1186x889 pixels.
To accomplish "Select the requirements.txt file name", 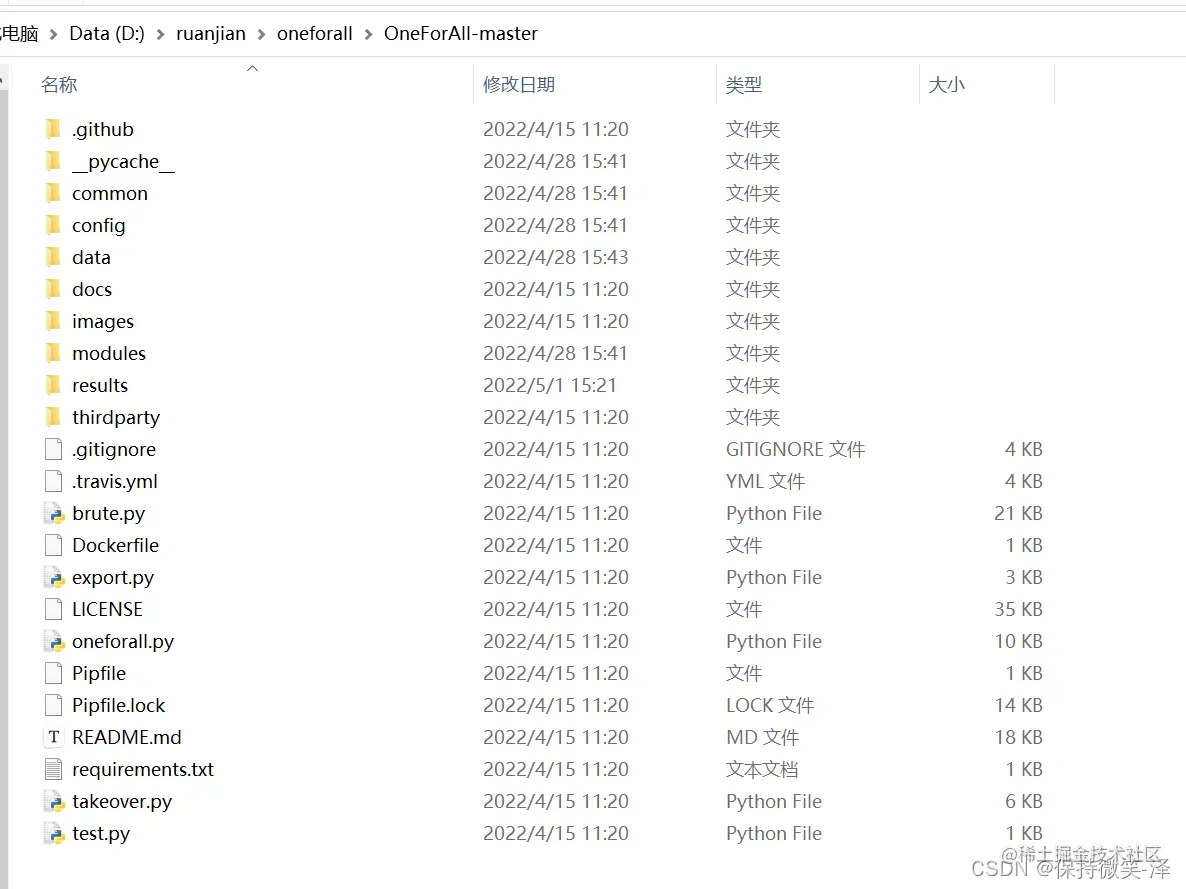I will coord(143,769).
